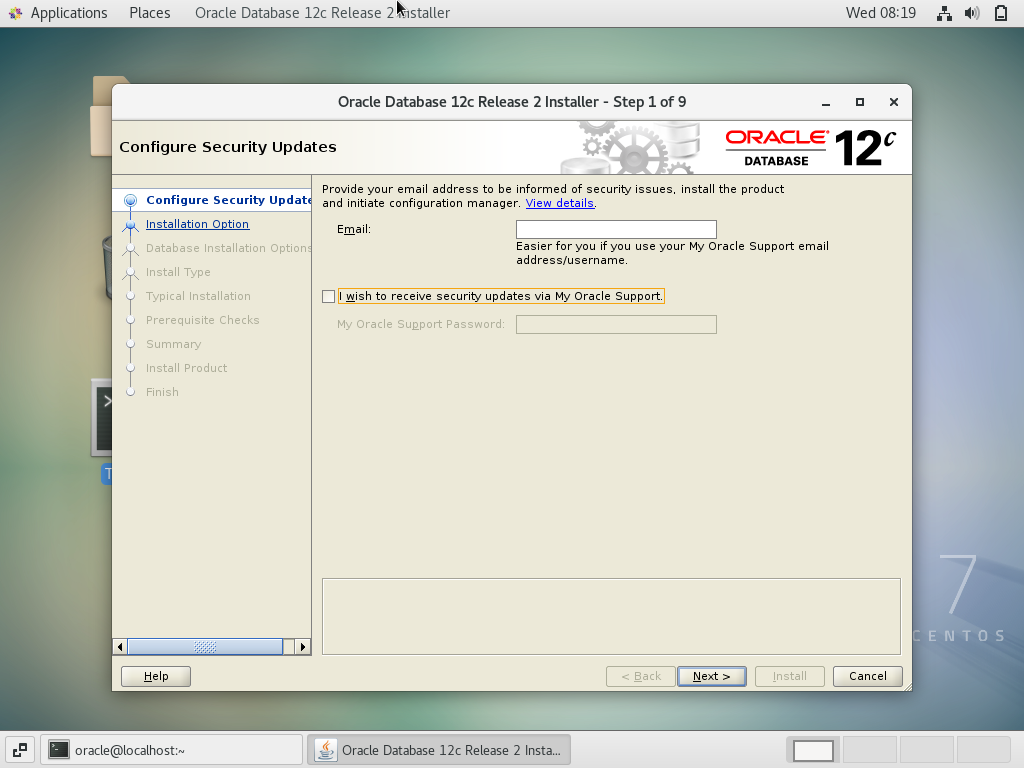Viewport: 1024px width, 768px height.
Task: Select the first workspace in switcher
Action: (x=813, y=750)
